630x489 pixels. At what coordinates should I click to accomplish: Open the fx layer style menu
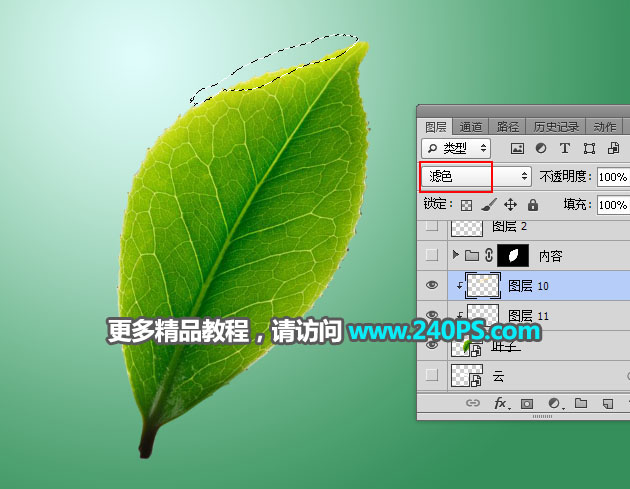pyautogui.click(x=501, y=403)
